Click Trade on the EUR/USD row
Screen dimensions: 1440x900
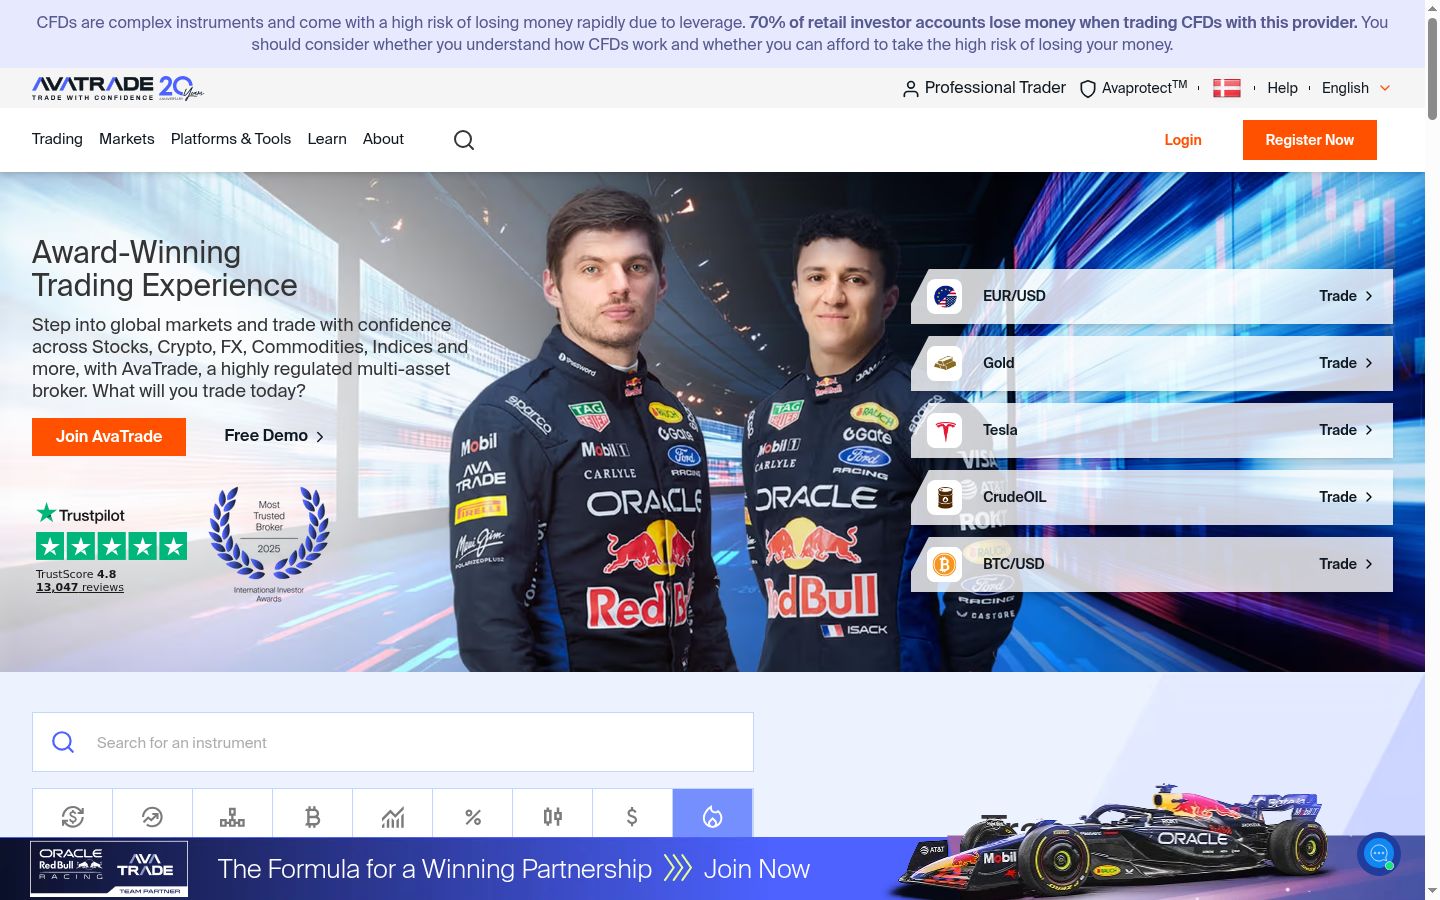(1346, 296)
